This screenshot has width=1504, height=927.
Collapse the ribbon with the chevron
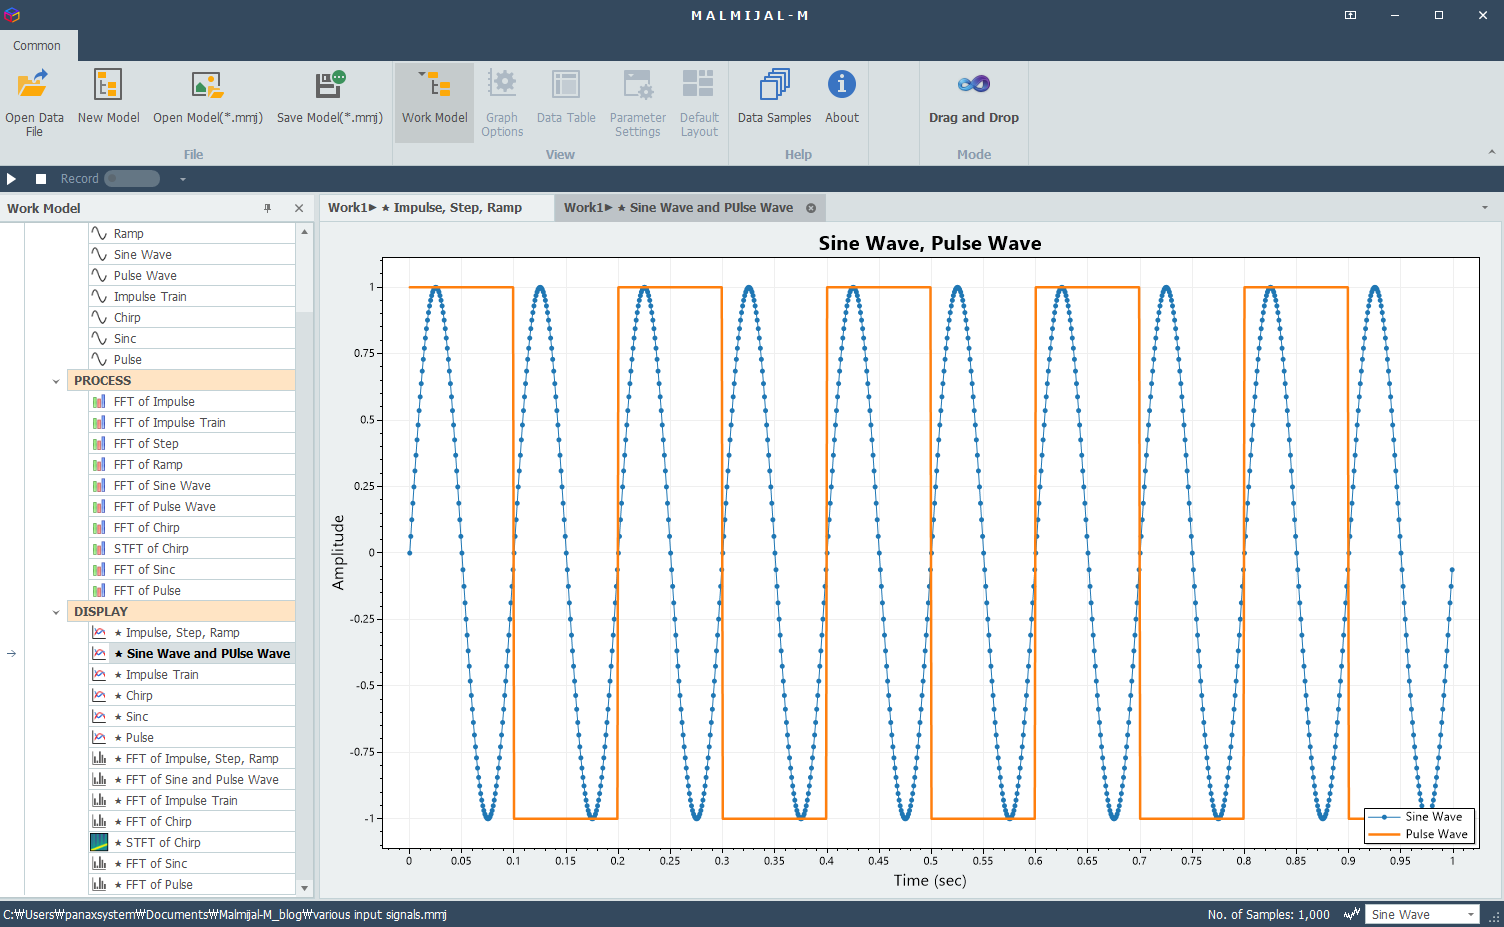click(x=1492, y=152)
